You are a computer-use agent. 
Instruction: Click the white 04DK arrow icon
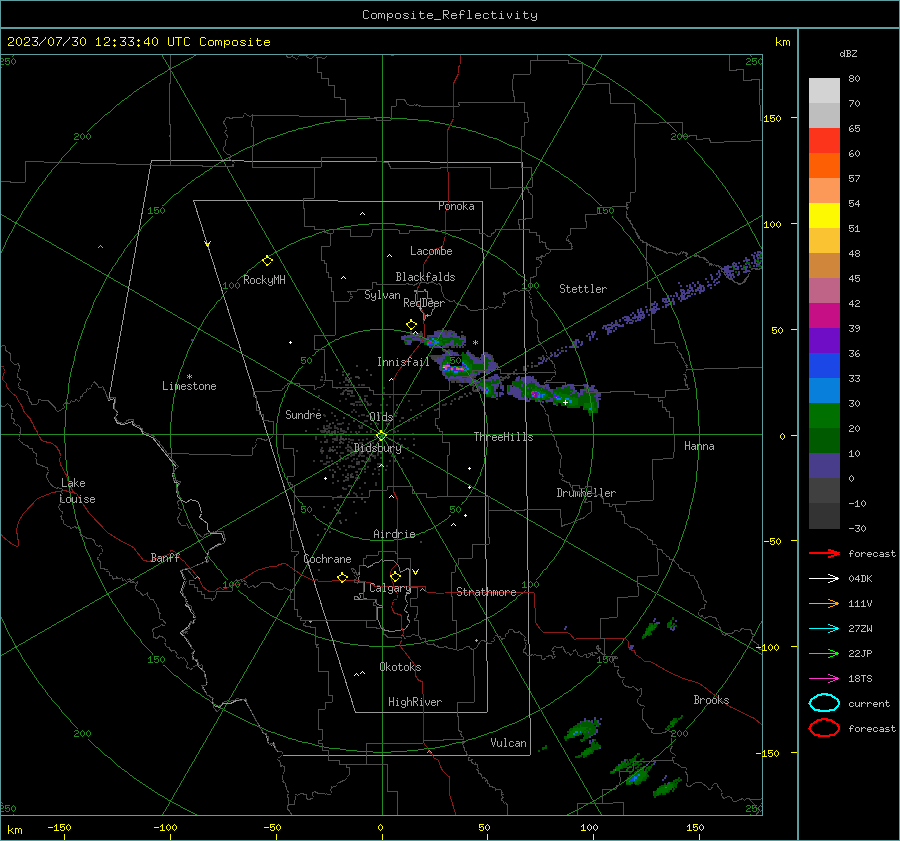[x=824, y=578]
